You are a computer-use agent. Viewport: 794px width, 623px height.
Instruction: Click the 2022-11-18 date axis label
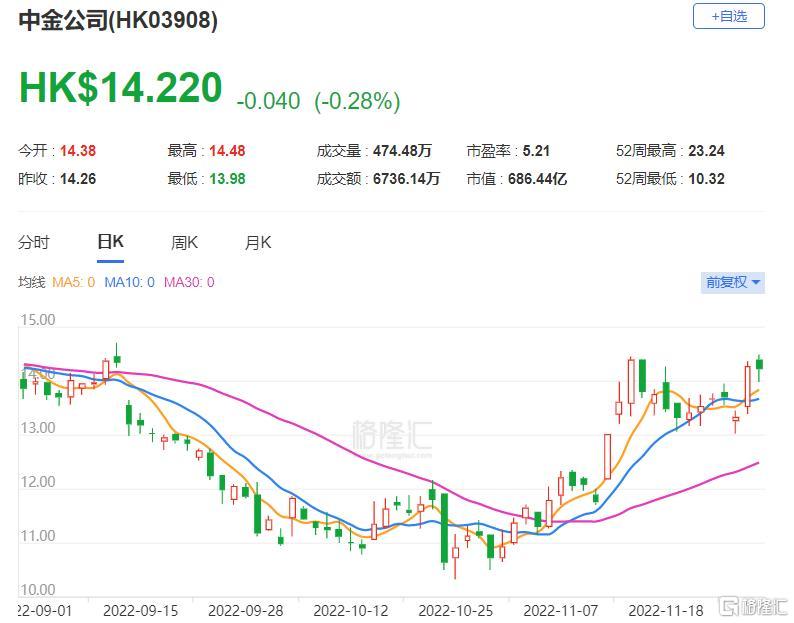pyautogui.click(x=666, y=611)
